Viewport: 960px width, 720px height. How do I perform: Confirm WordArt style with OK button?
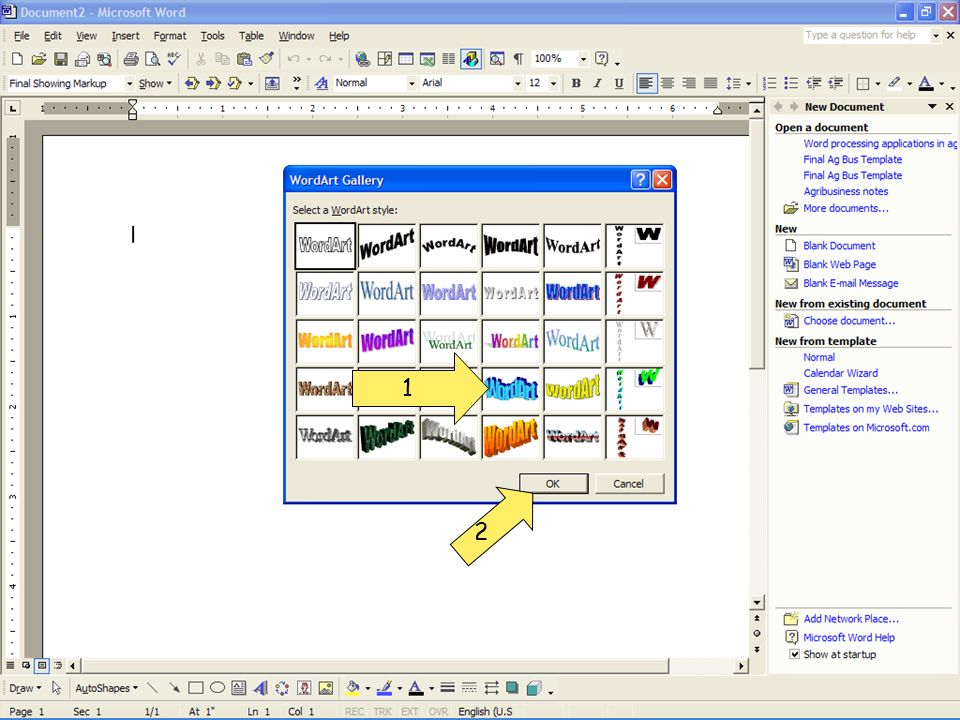(x=553, y=484)
